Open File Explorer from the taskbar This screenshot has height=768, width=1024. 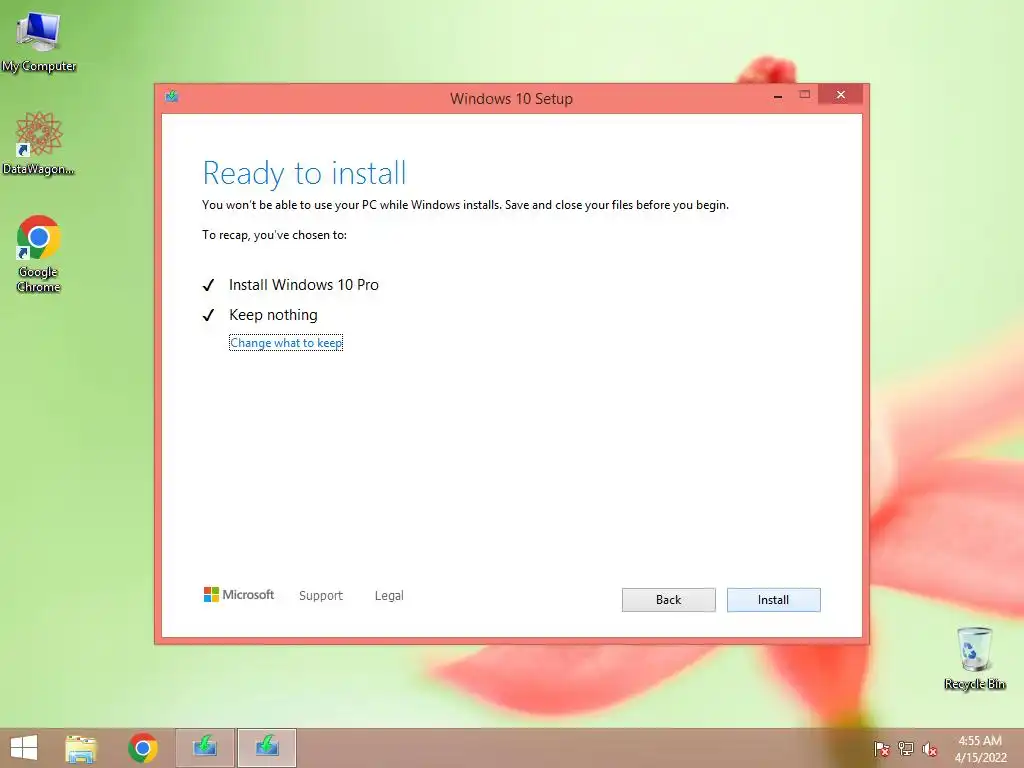81,748
